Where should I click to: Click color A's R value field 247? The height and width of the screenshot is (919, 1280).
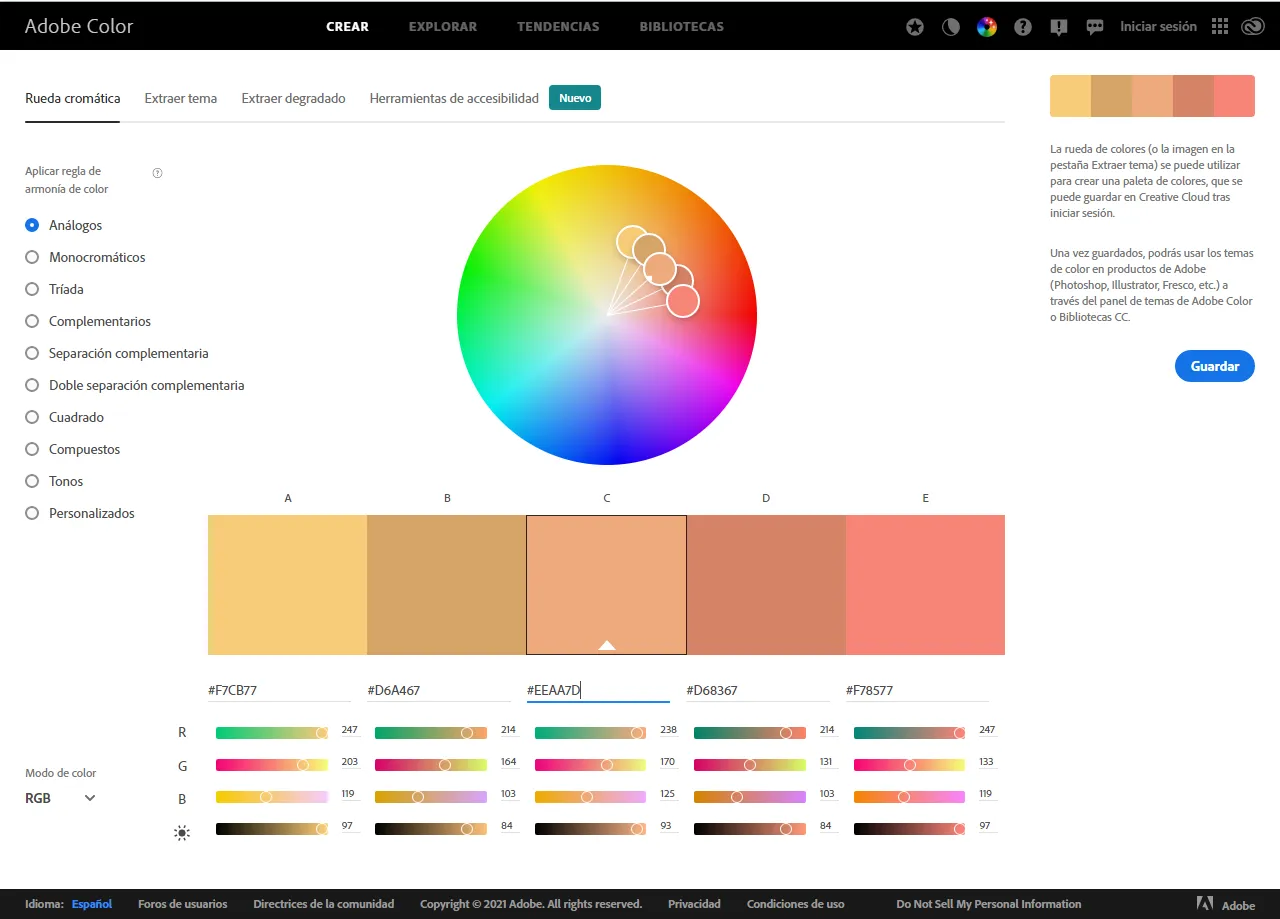[x=349, y=731]
